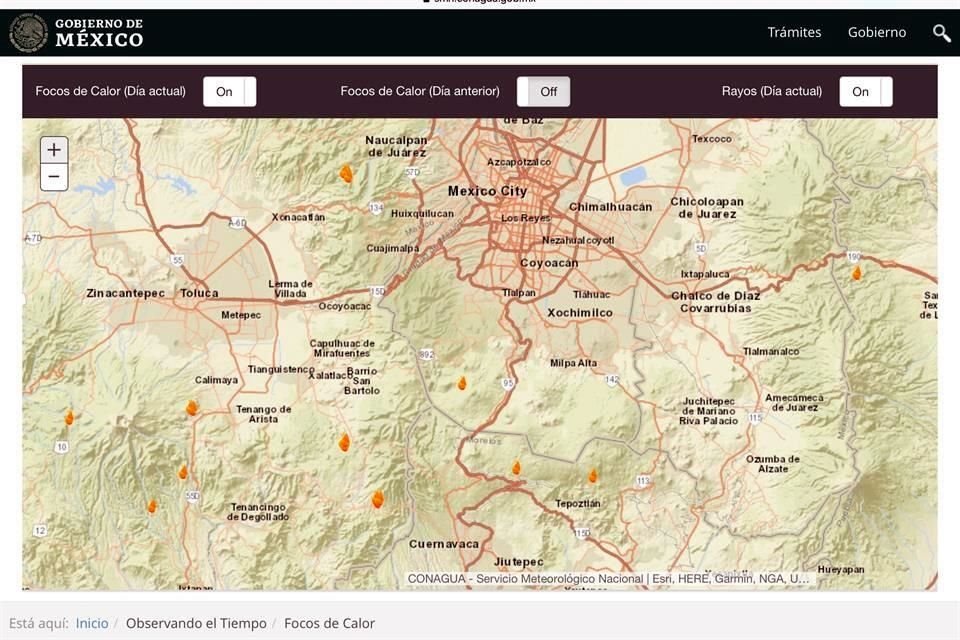Open the Trámites menu

(794, 33)
